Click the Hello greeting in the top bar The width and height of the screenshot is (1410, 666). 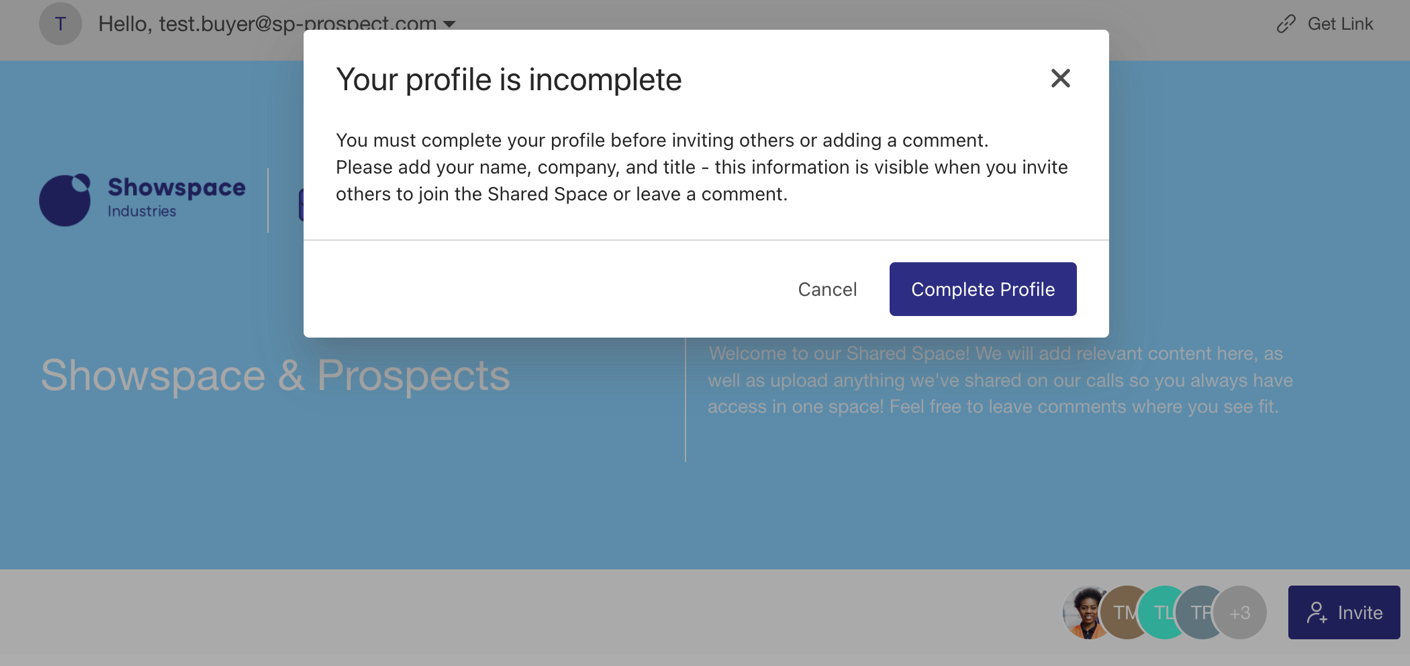pos(269,23)
